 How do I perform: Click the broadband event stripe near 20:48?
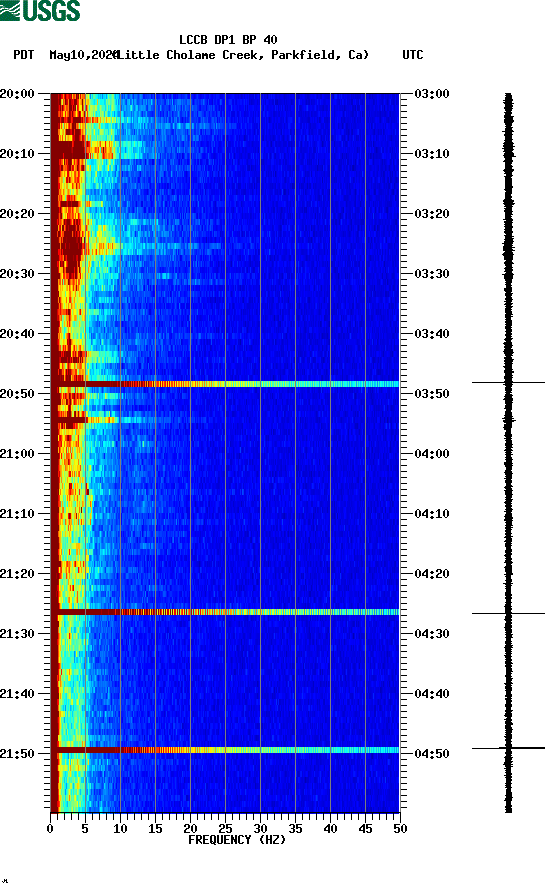(x=225, y=384)
